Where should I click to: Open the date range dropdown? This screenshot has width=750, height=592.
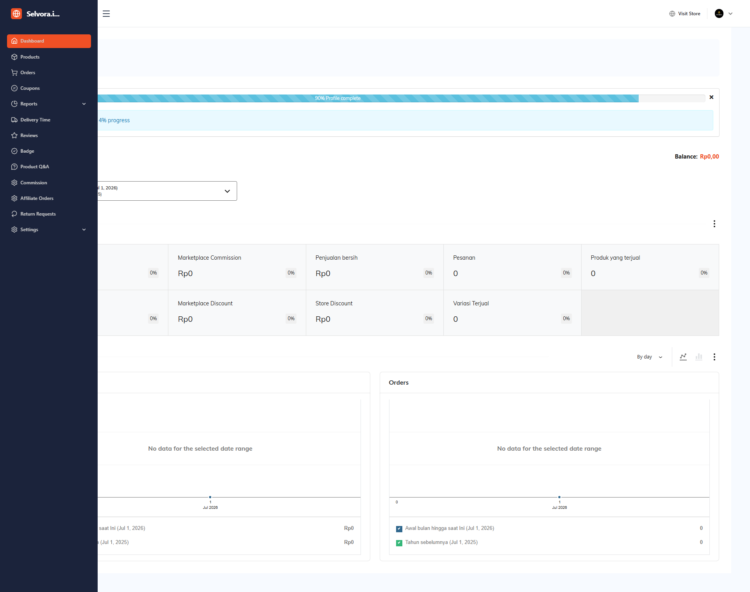click(167, 191)
